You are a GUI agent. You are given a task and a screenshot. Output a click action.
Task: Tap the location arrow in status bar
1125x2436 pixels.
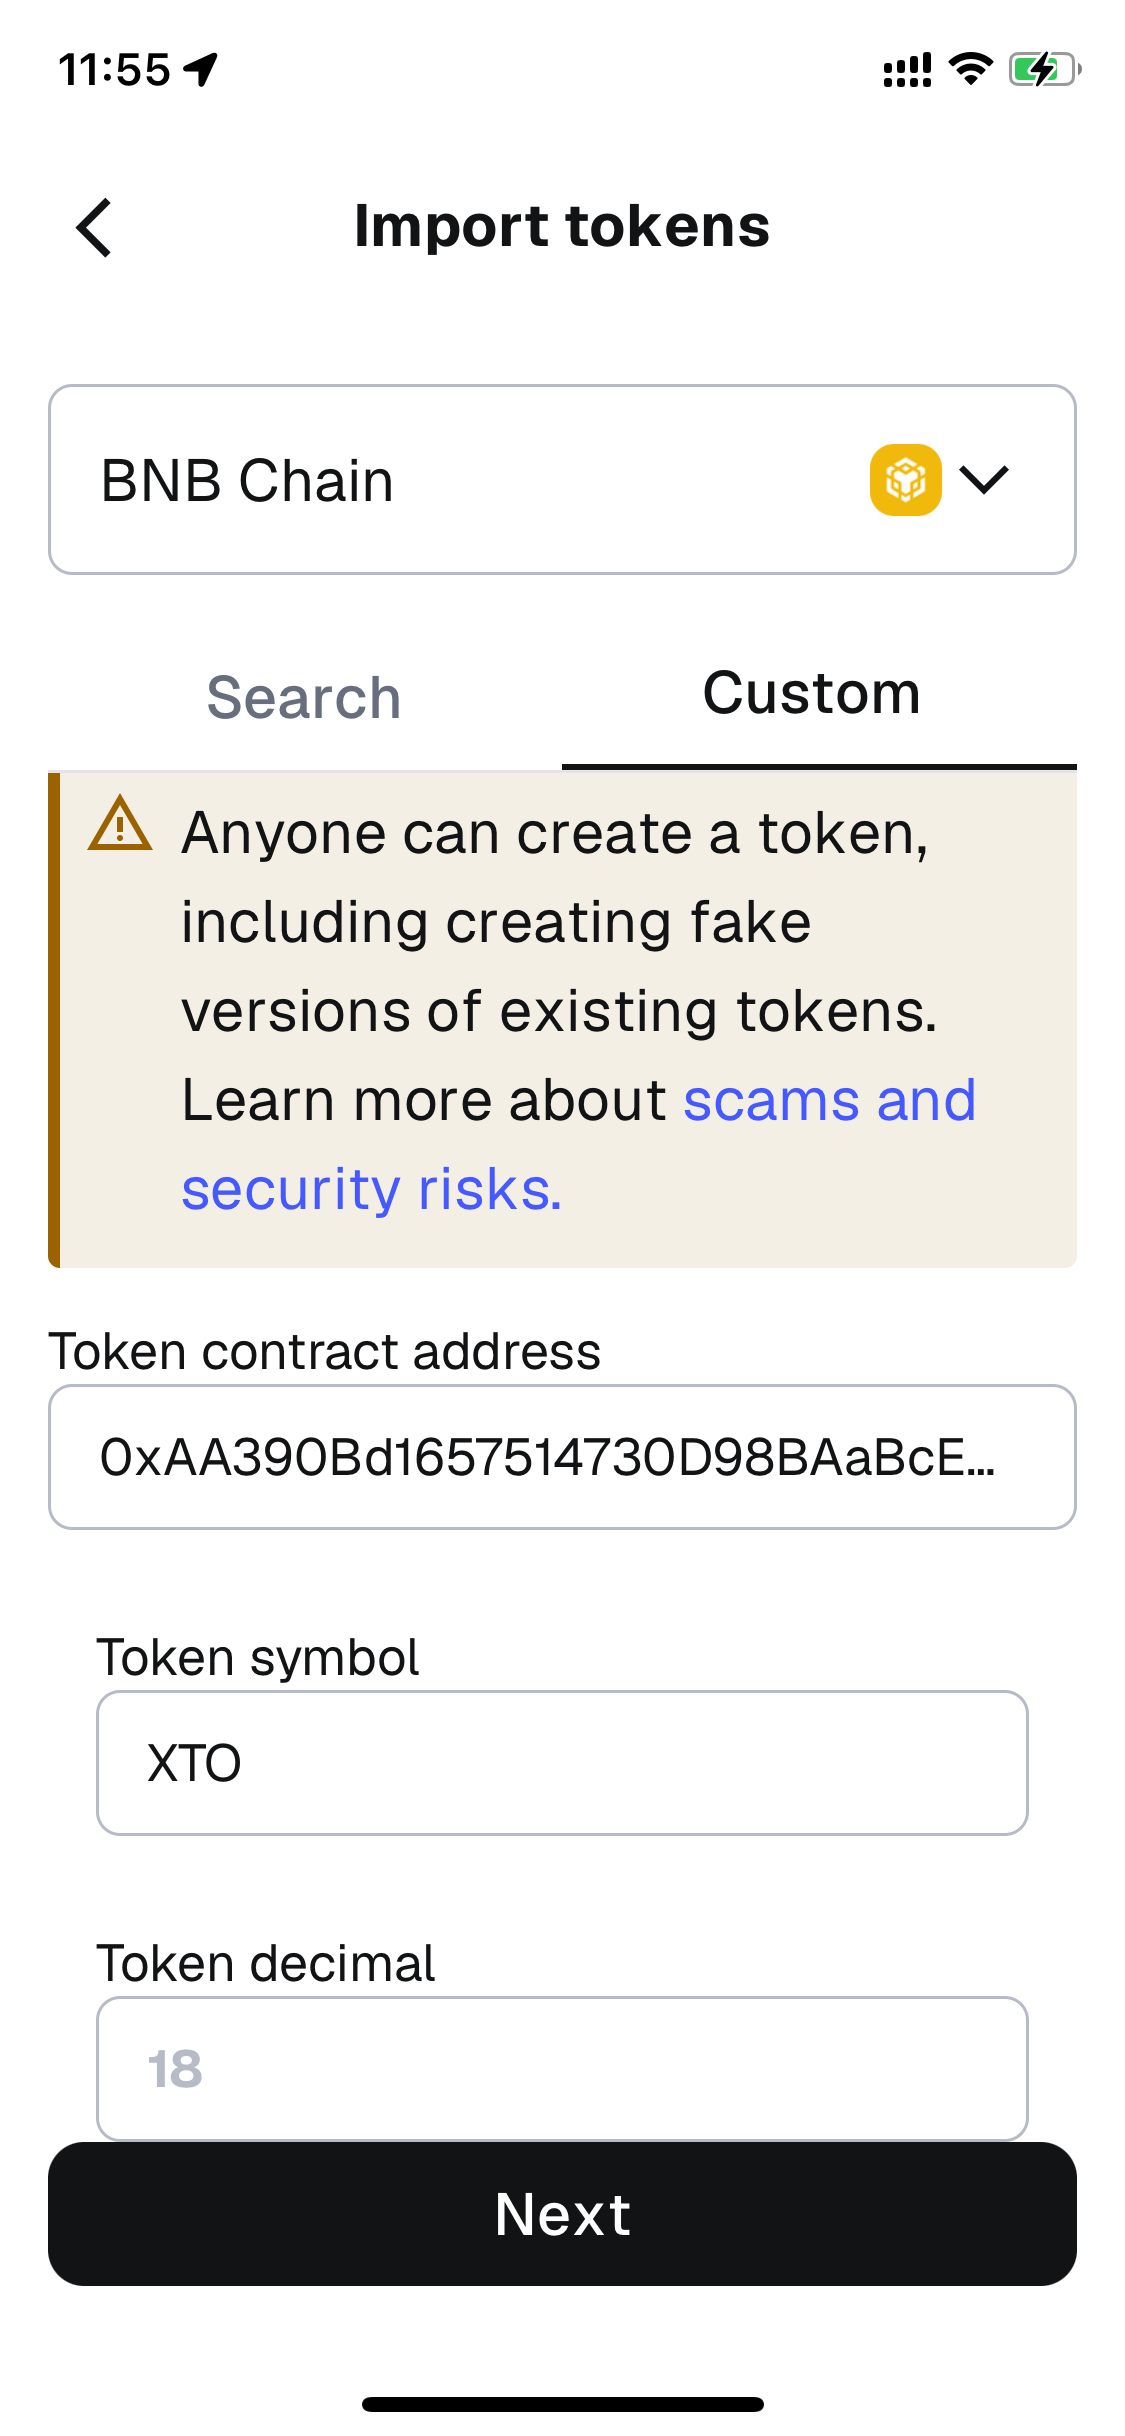click(202, 70)
